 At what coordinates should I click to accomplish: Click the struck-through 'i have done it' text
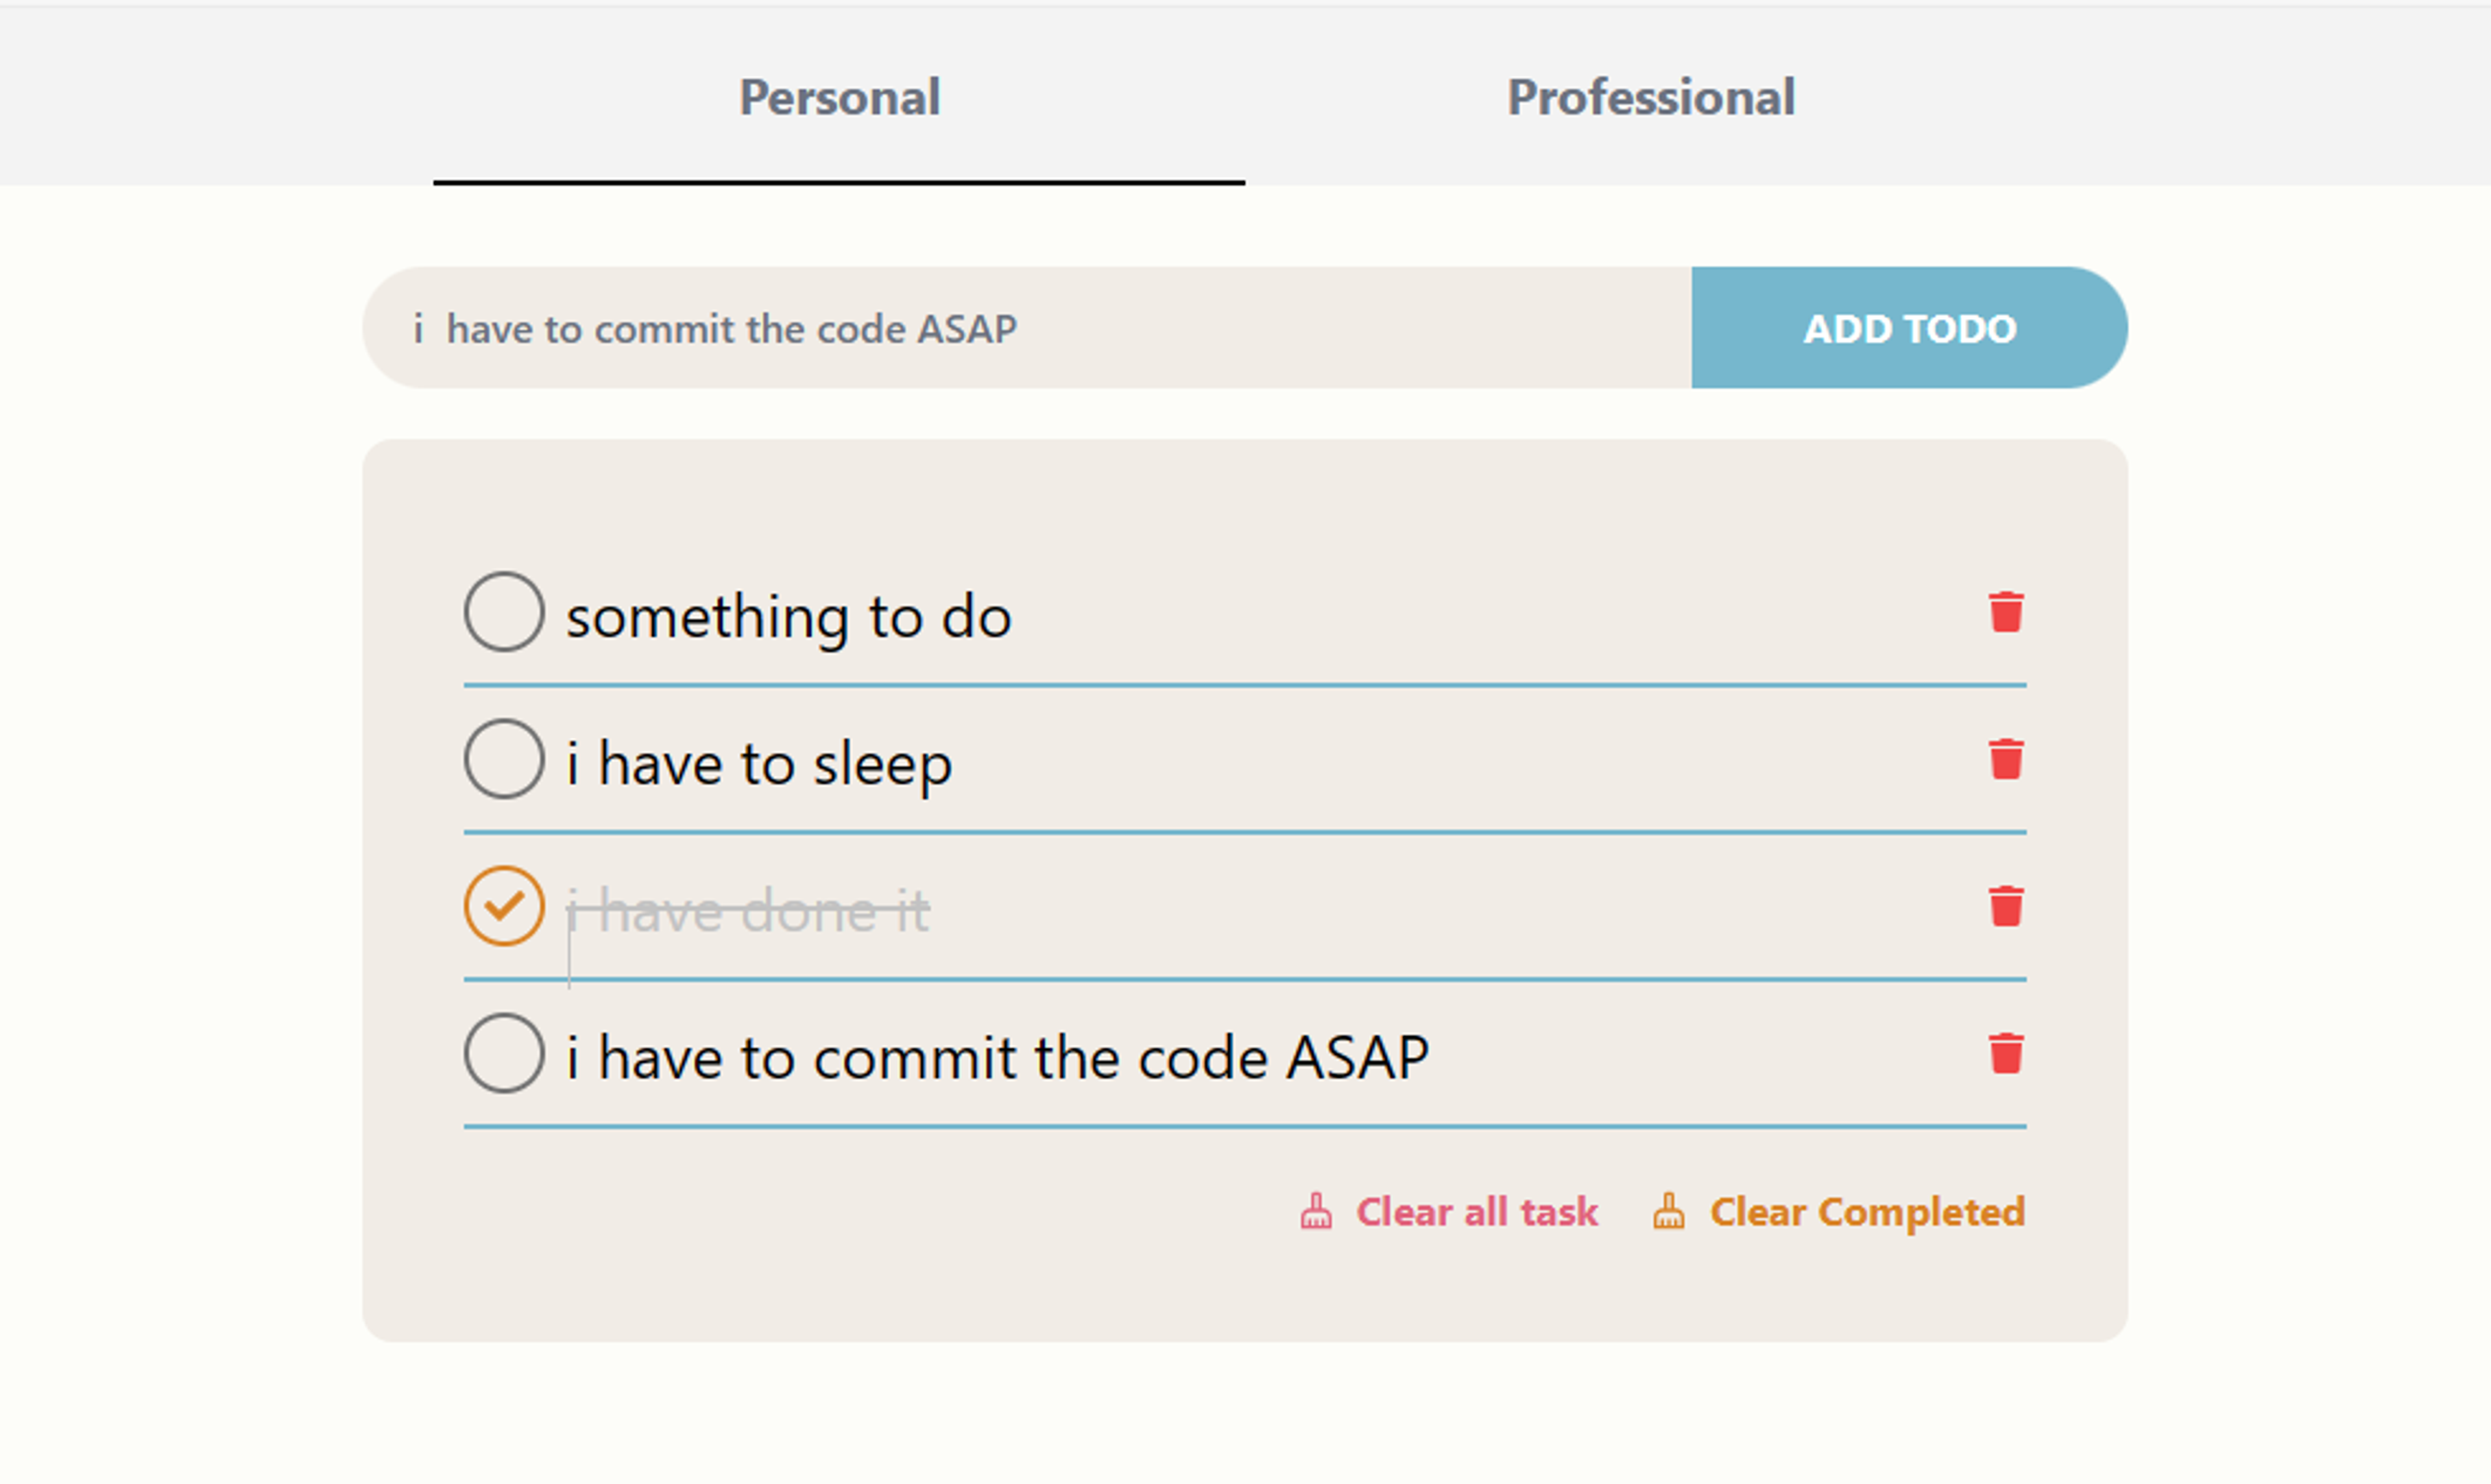coord(748,910)
